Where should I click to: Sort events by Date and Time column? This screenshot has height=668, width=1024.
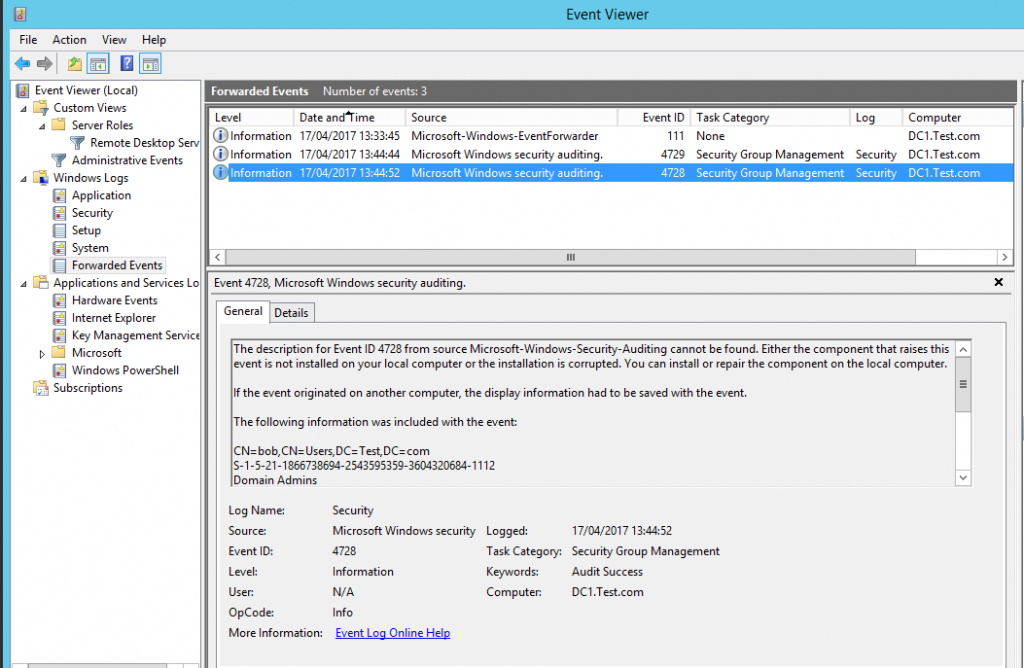349,118
